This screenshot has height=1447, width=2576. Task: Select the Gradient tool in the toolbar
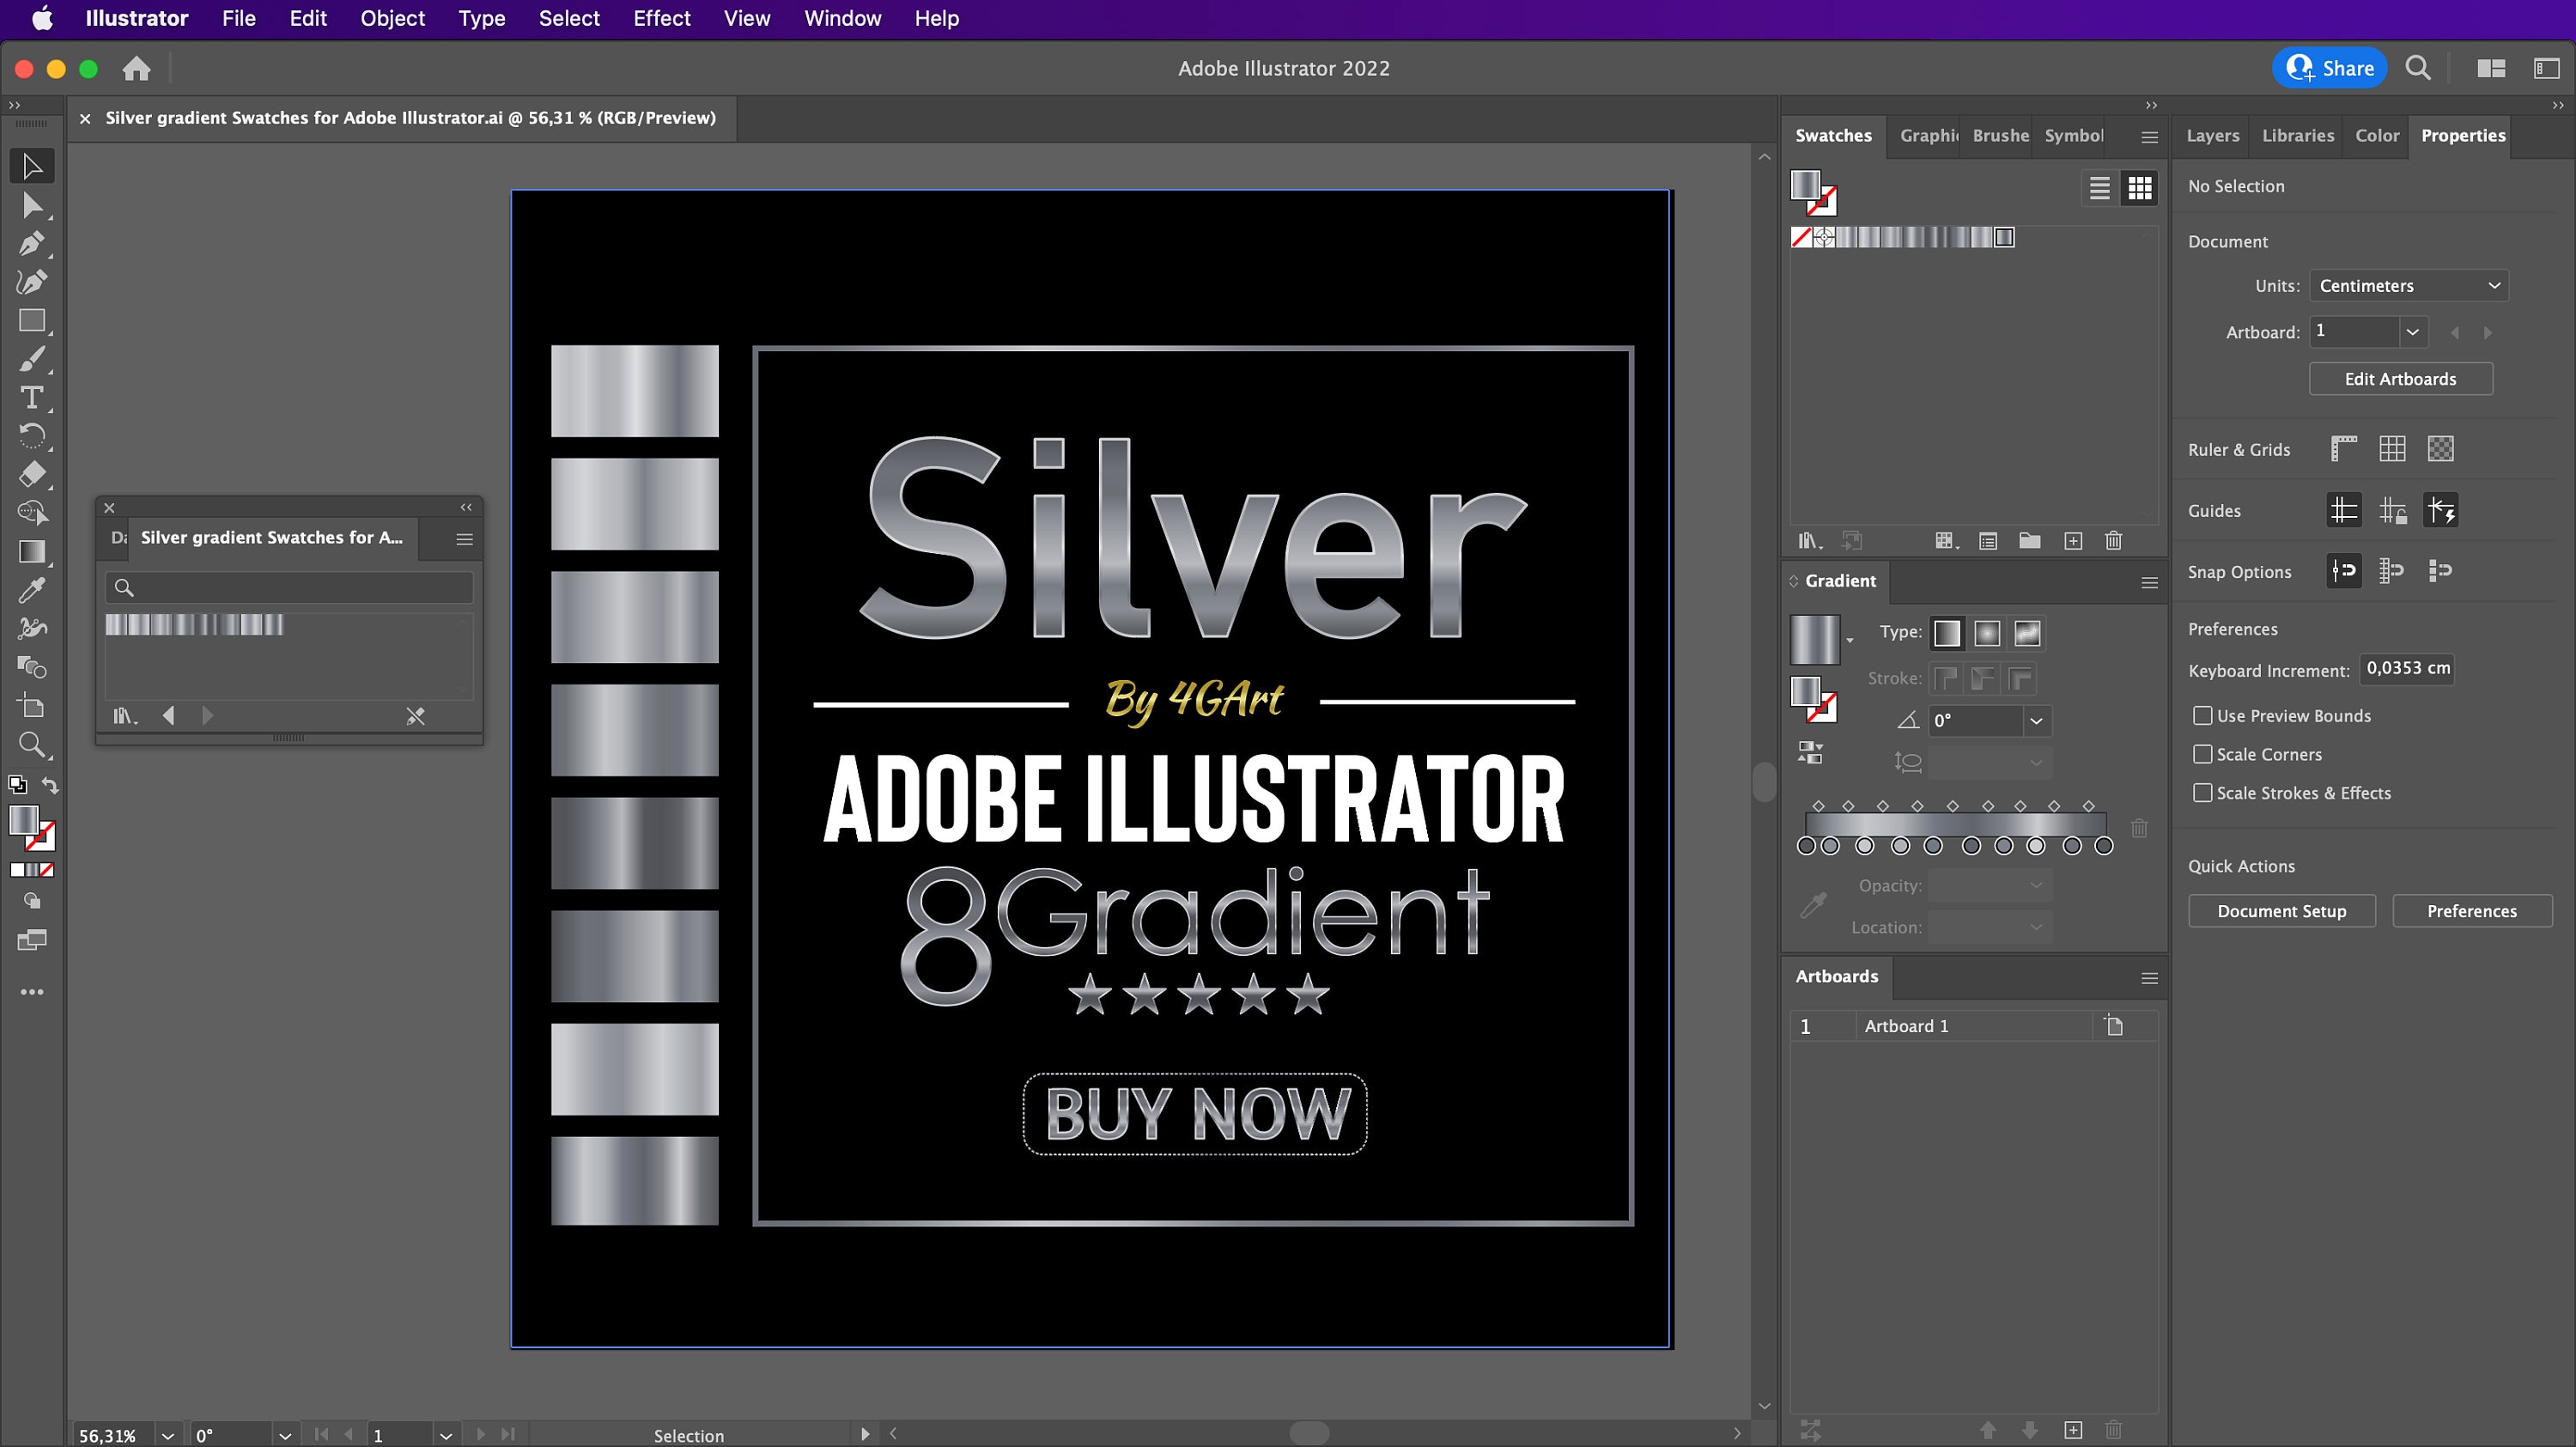point(33,551)
